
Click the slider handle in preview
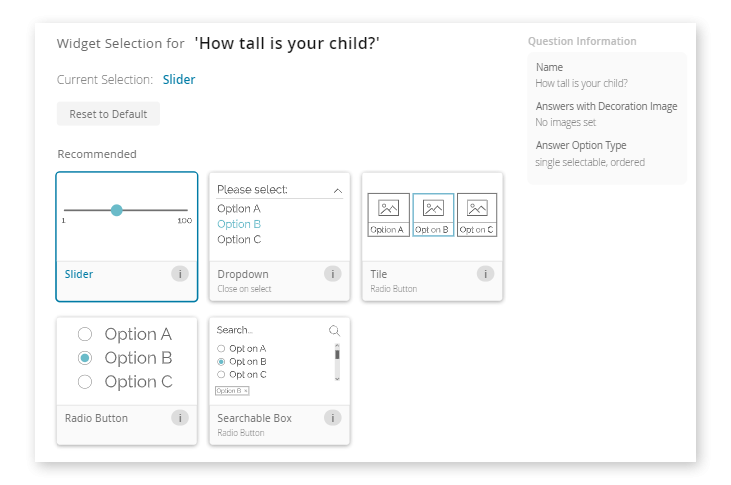click(117, 210)
